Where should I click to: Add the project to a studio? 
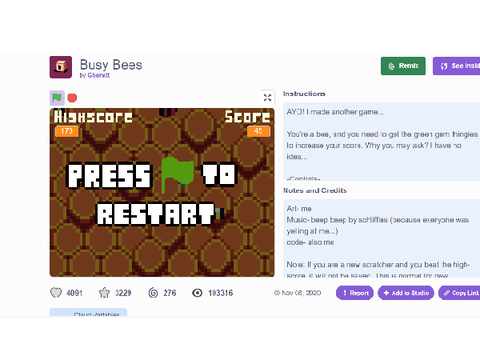point(406,293)
